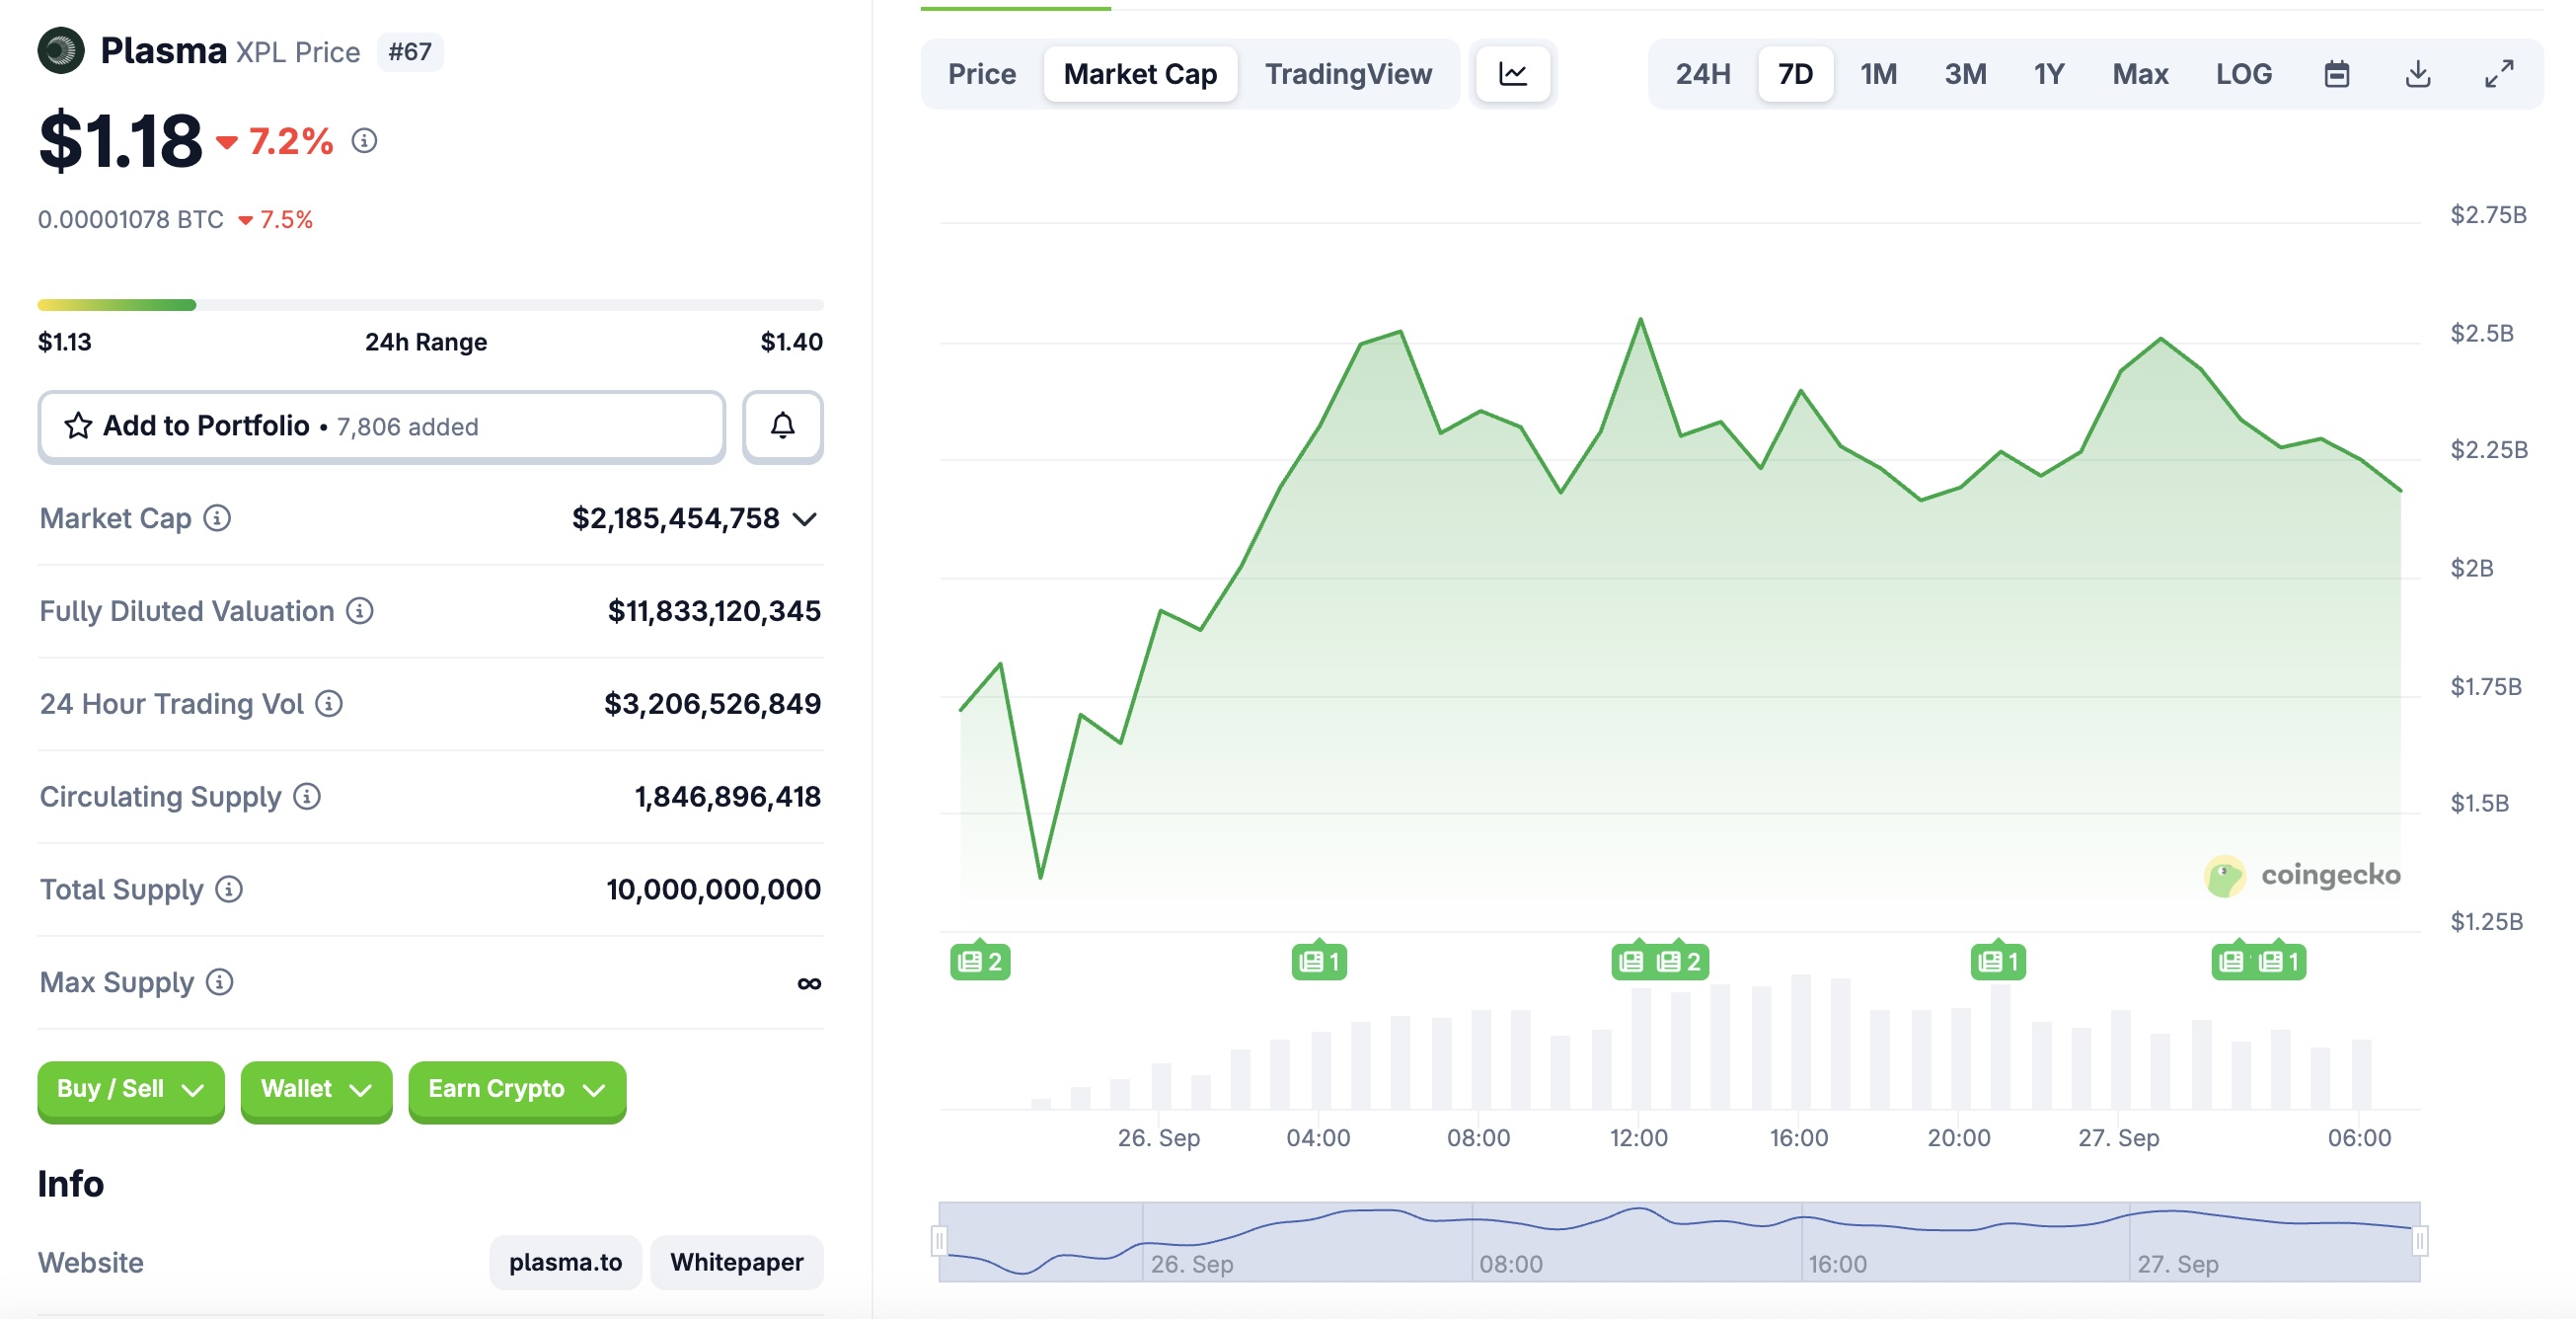Screen dimensions: 2576x1319
Task: Click the $1.13 24h low value
Action: tap(65, 342)
